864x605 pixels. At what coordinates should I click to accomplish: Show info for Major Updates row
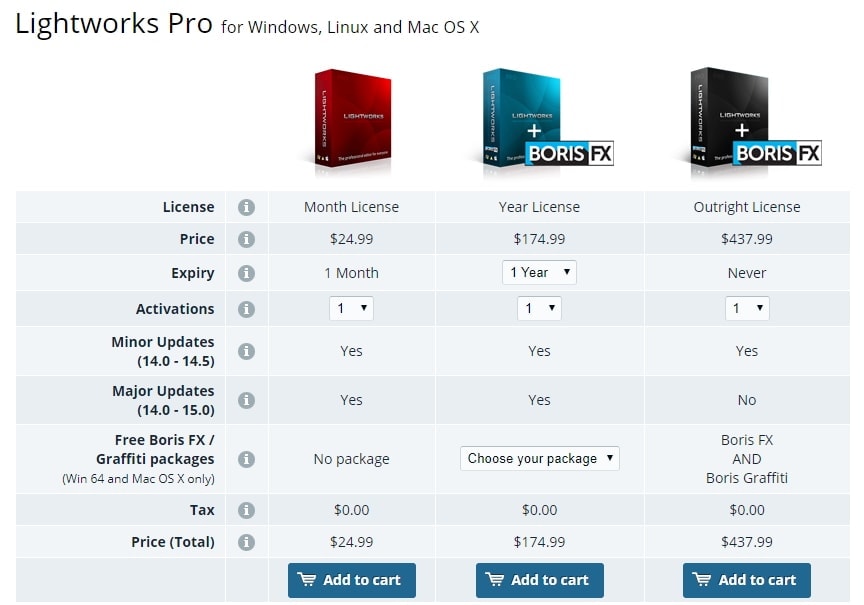point(246,400)
